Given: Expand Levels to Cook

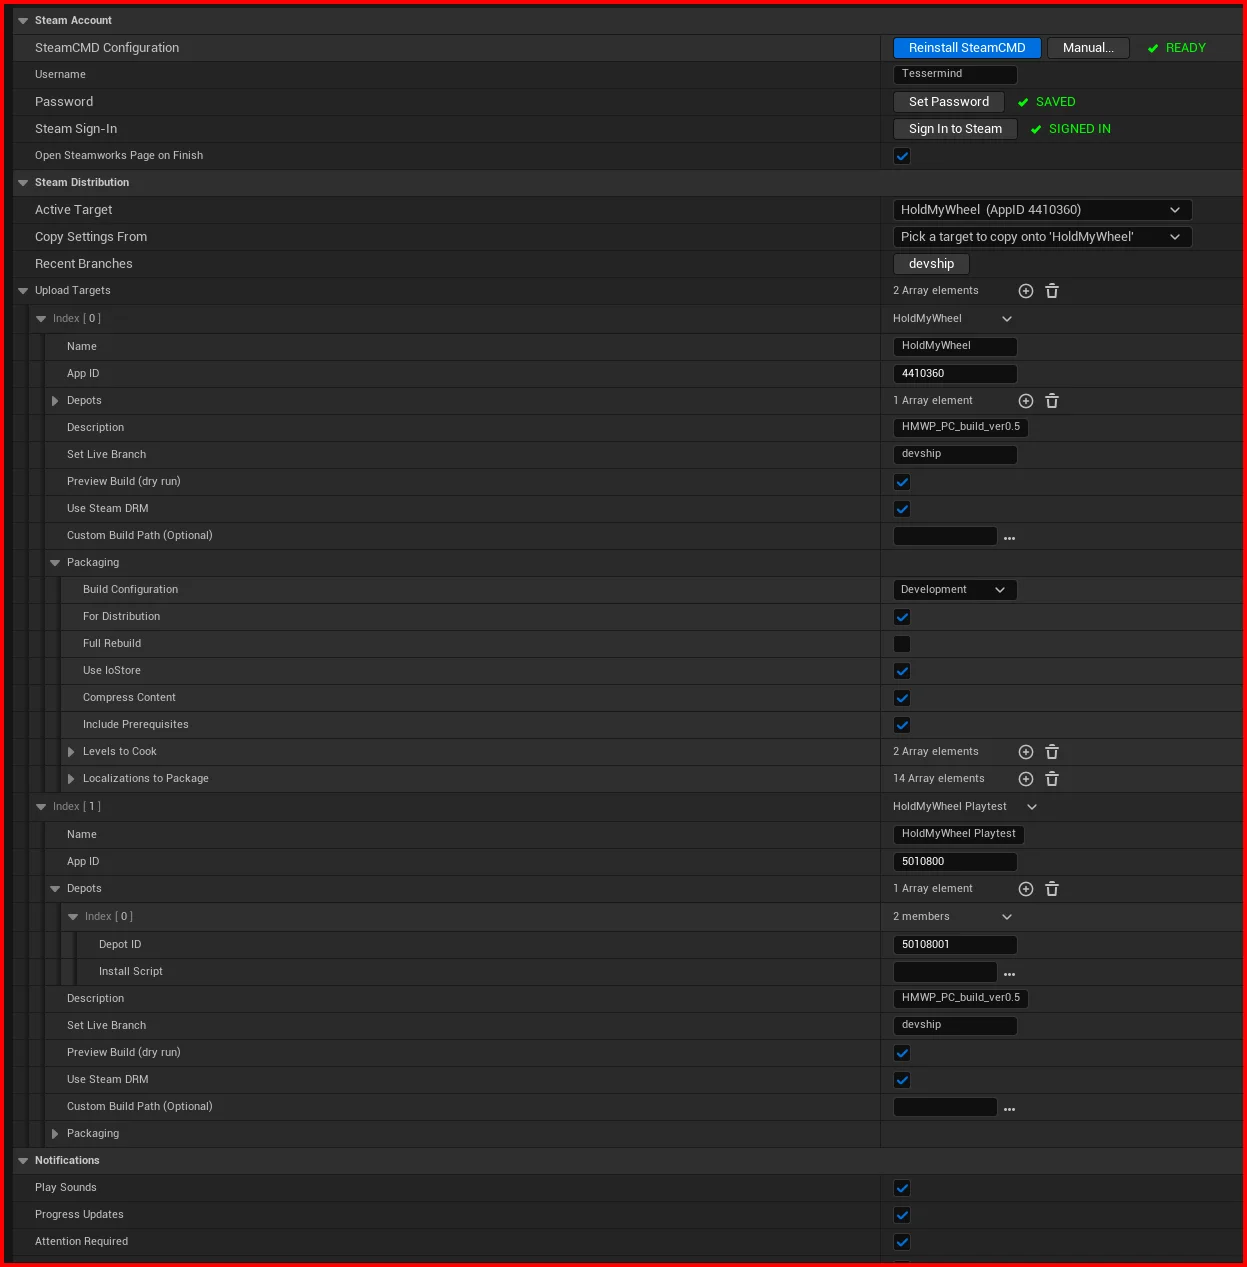Looking at the screenshot, I should pyautogui.click(x=71, y=752).
